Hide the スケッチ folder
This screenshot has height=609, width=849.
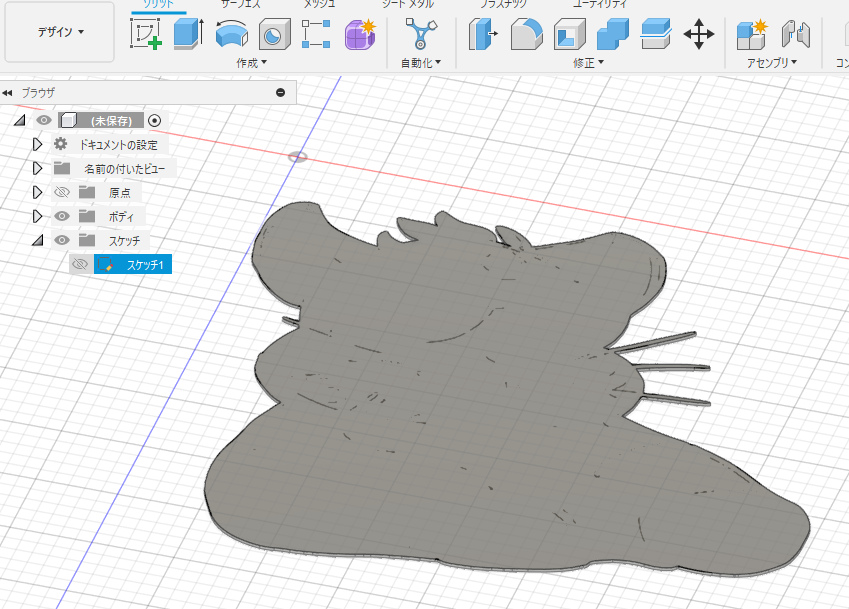[x=62, y=240]
